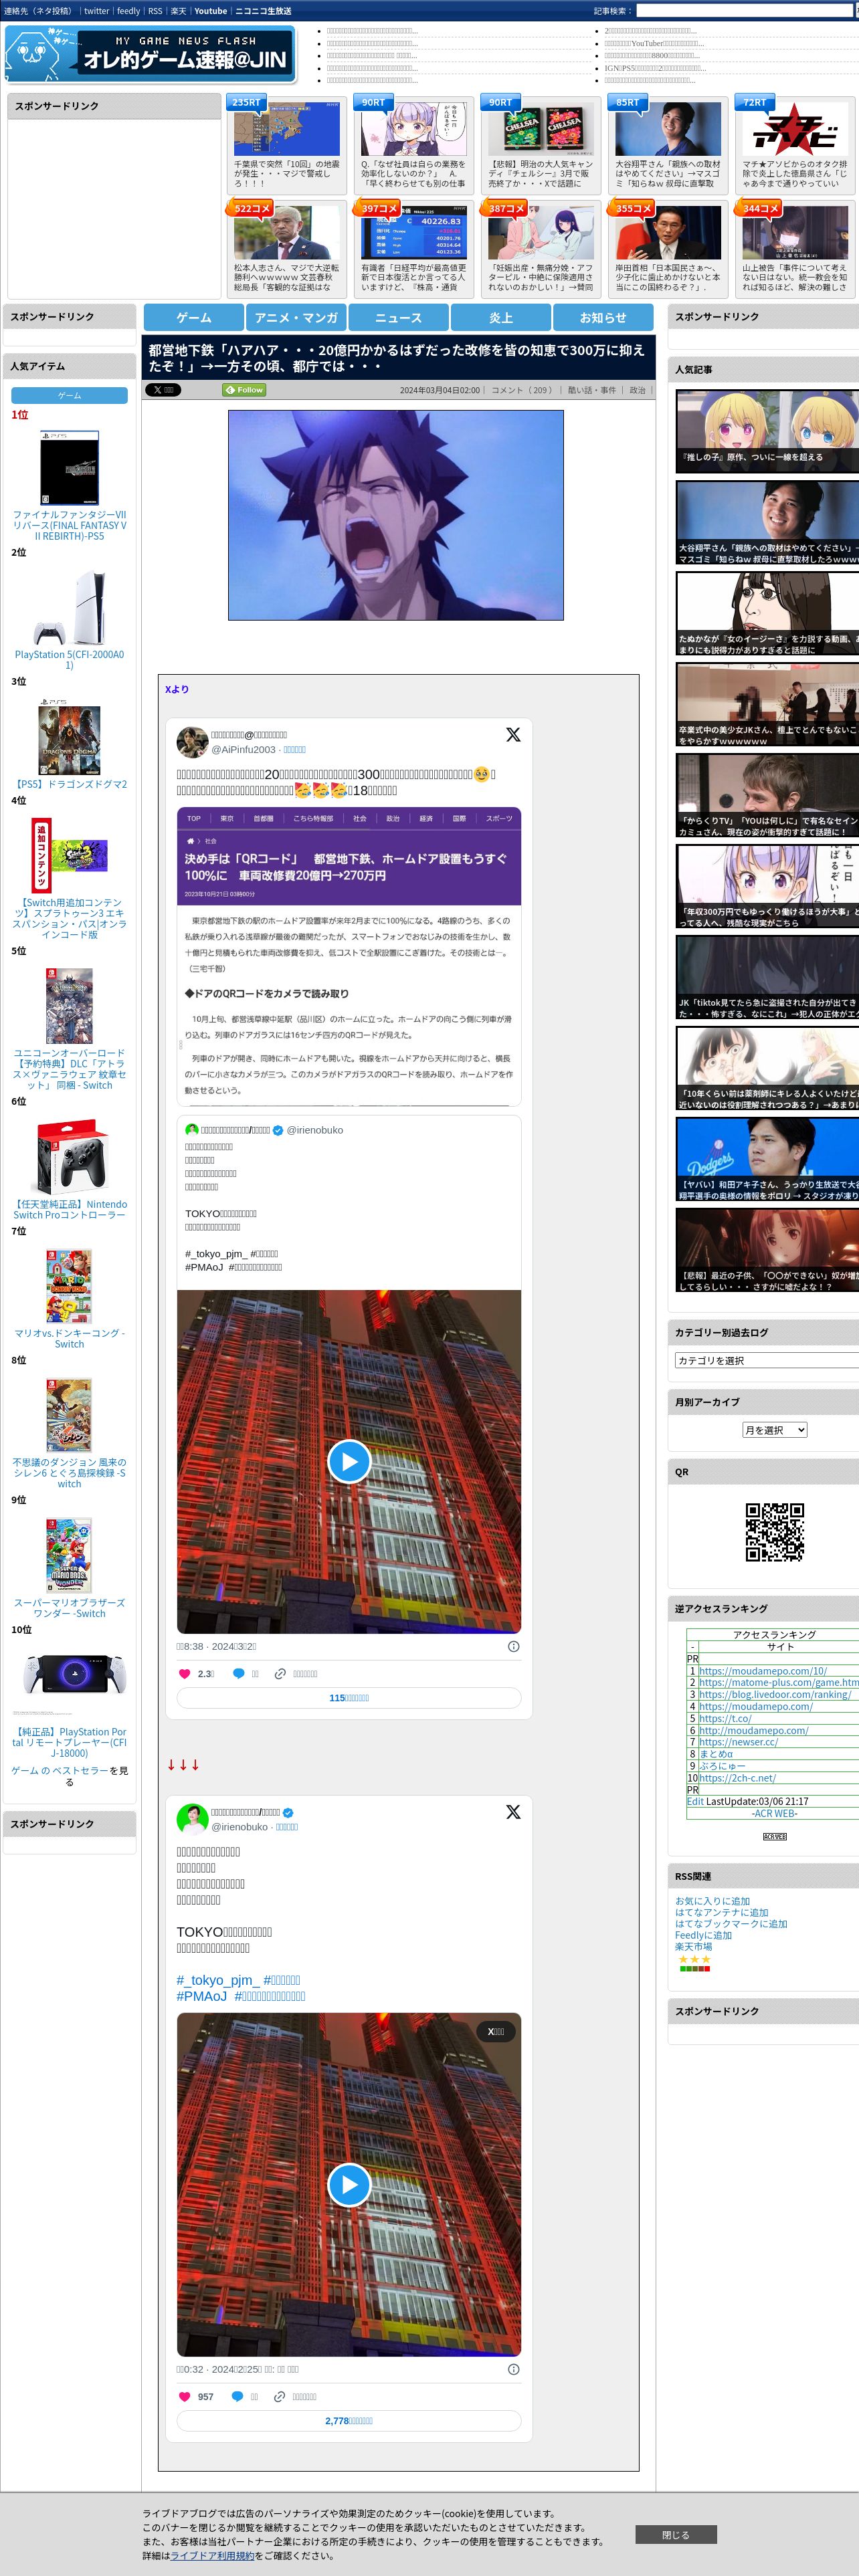This screenshot has height=2576, width=859.
Task: Open 推しの子 popular article thumbnail
Action: (x=767, y=430)
